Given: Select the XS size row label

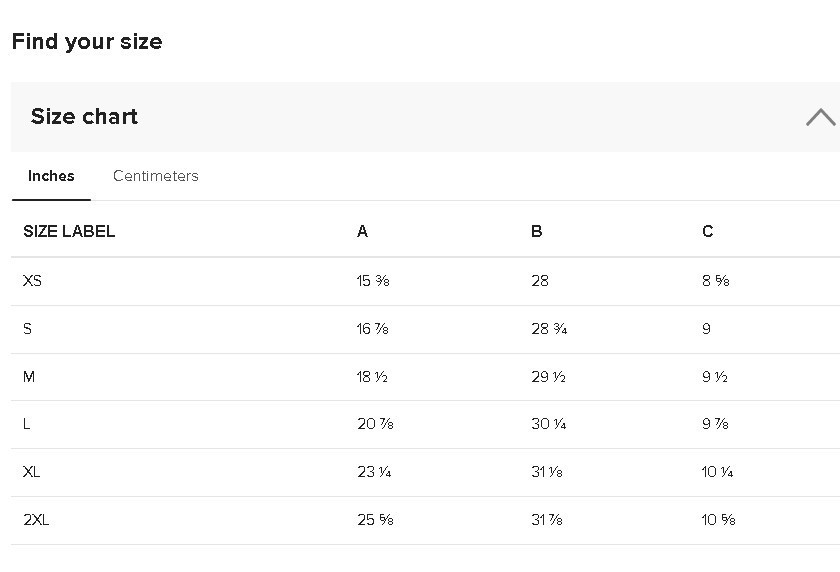Looking at the screenshot, I should click(32, 281).
